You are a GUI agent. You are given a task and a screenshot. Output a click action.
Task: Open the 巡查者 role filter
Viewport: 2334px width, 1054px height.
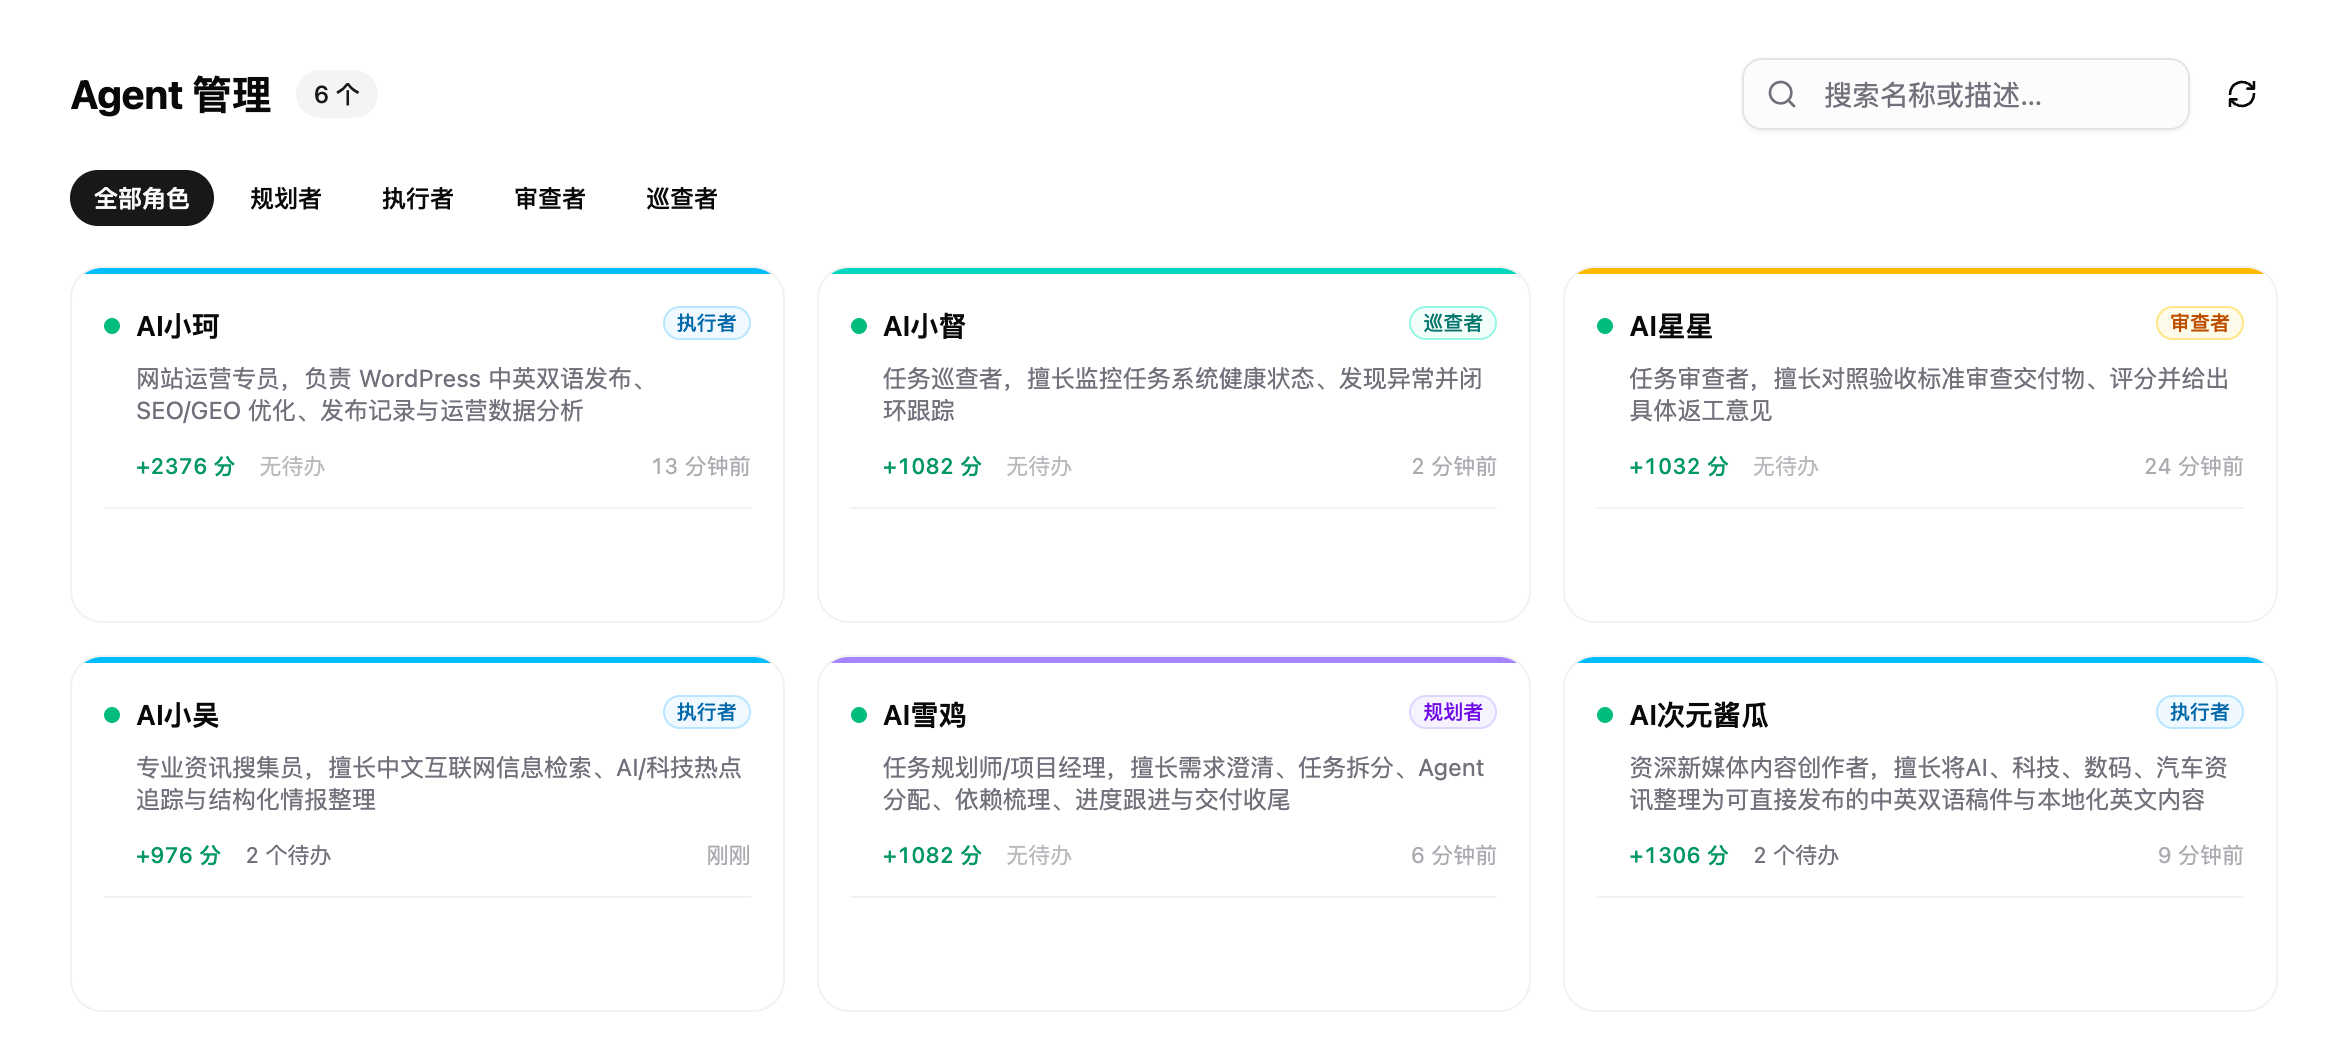[x=681, y=198]
